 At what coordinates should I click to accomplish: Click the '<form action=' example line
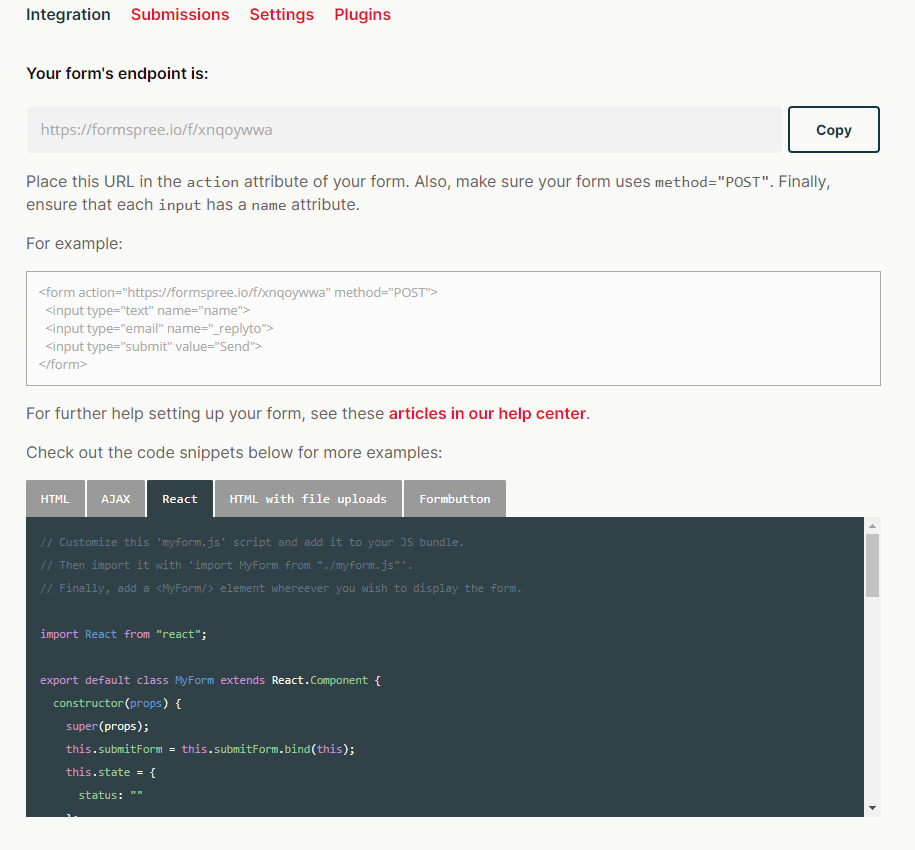(x=238, y=292)
